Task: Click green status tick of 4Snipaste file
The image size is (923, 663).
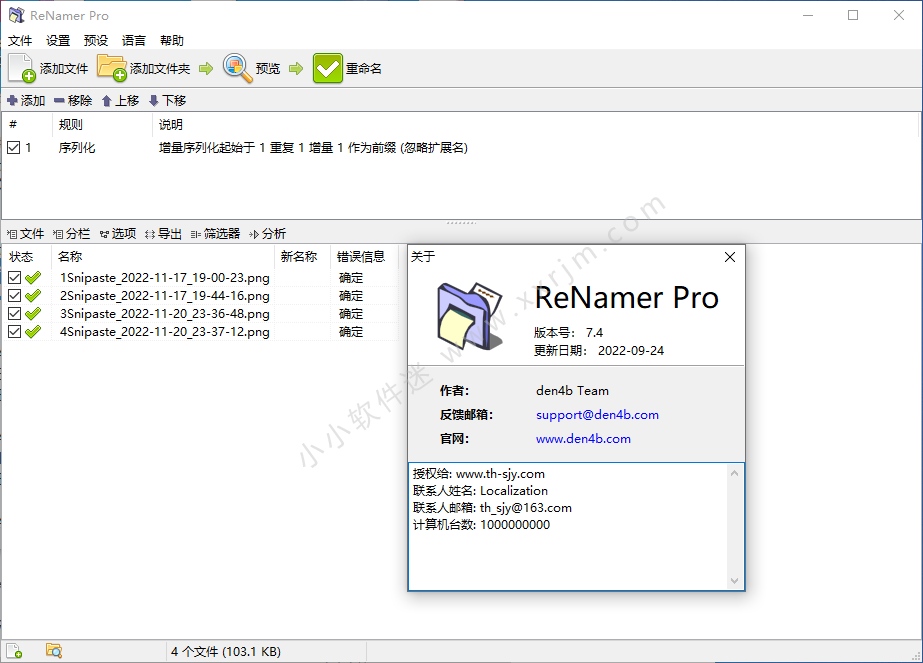Action: pos(34,332)
